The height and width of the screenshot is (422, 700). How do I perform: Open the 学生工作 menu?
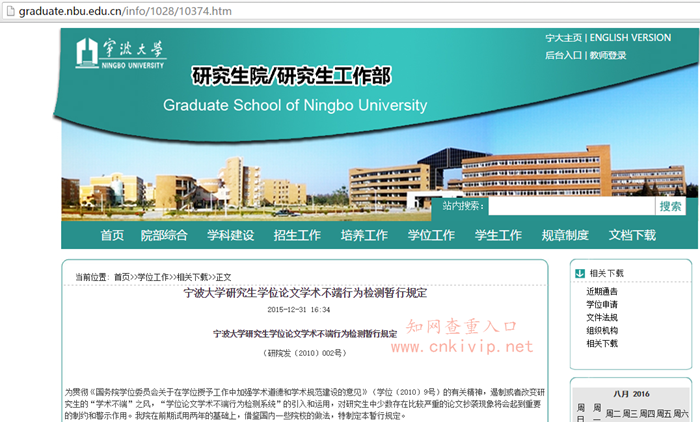498,235
